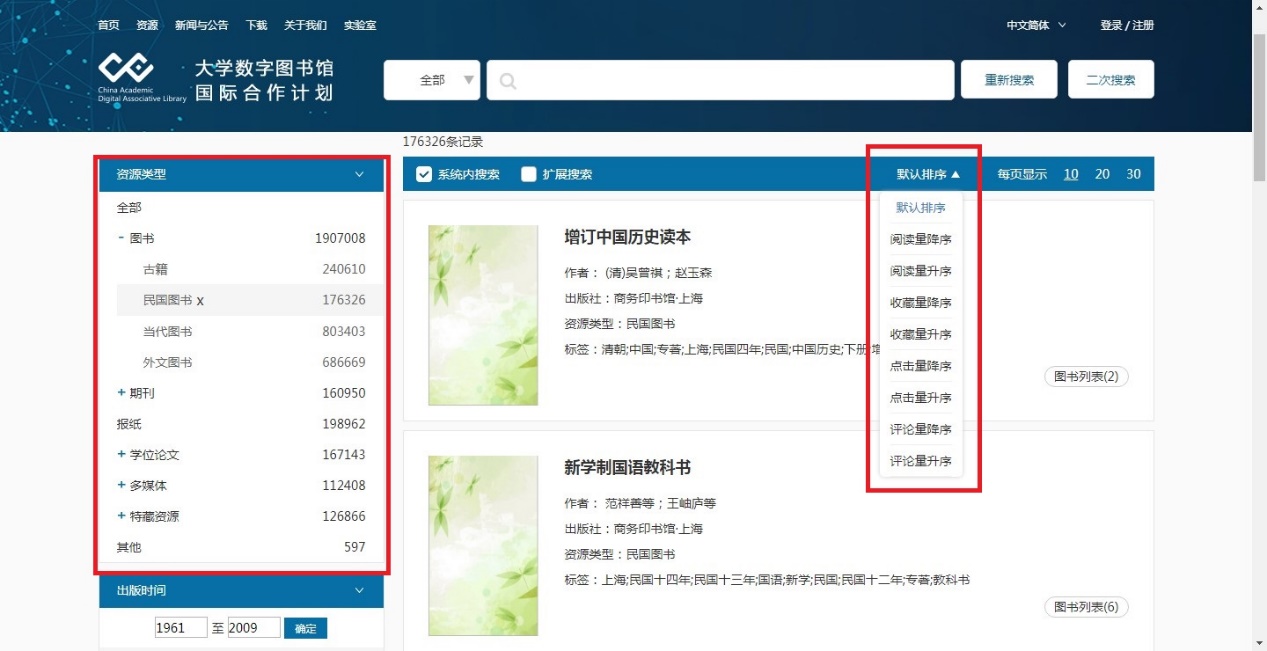The width and height of the screenshot is (1267, 651).
Task: Click the 二次搜索 button
Action: 1110,81
